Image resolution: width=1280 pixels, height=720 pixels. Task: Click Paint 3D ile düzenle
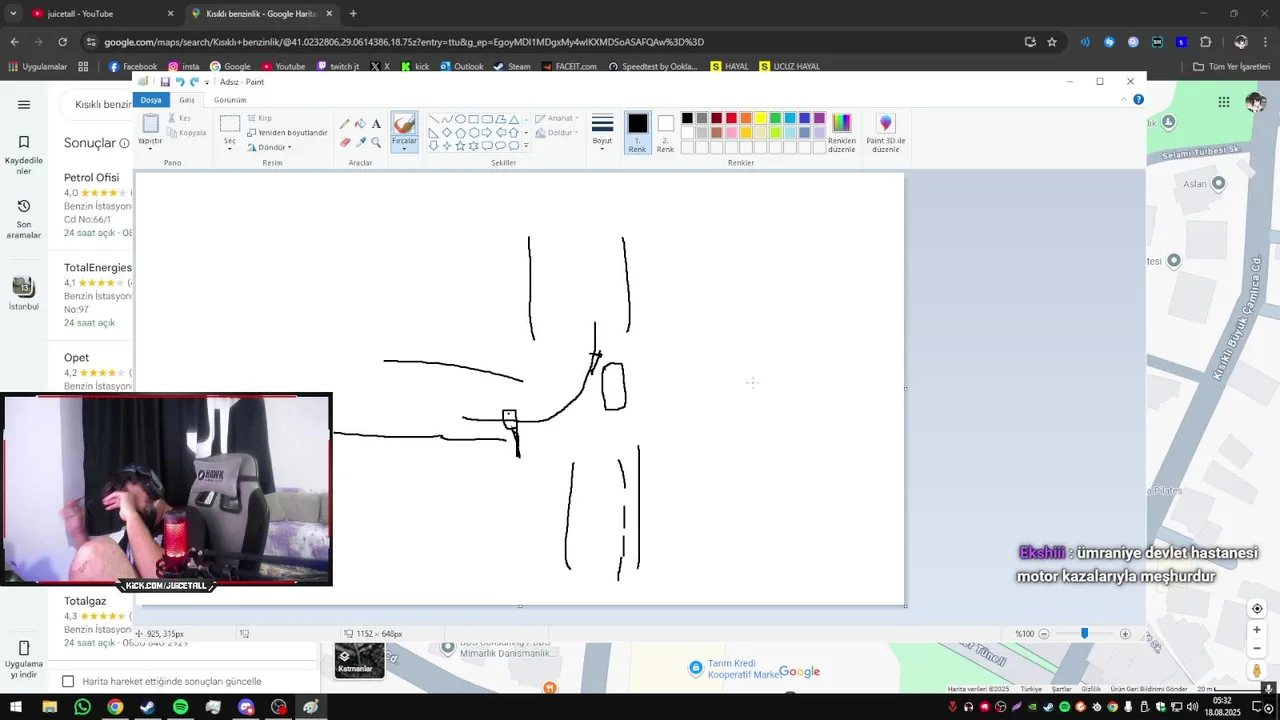[x=886, y=132]
